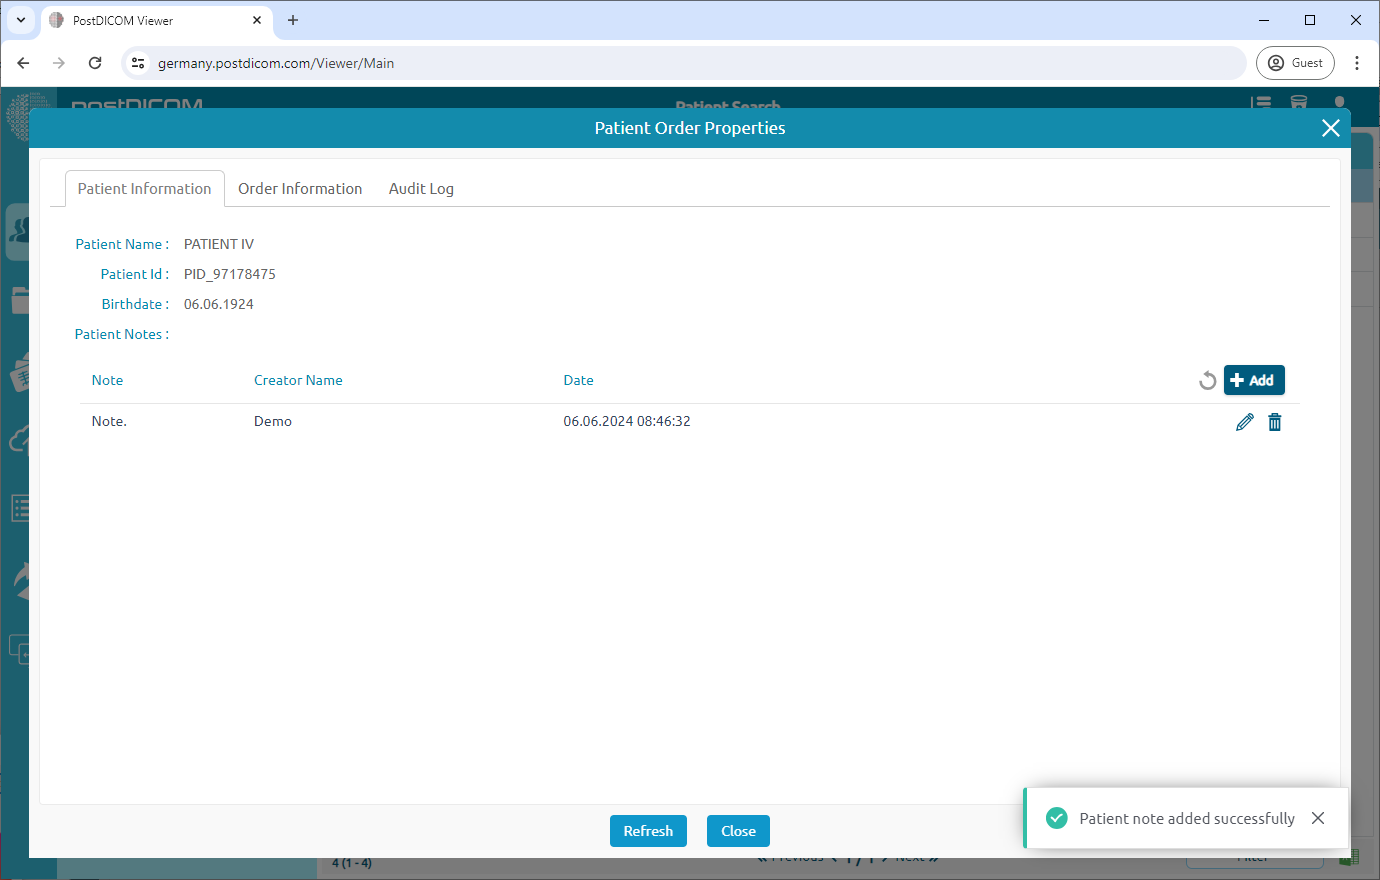Click the Close button at the bottom
Image resolution: width=1380 pixels, height=880 pixels.
click(738, 831)
